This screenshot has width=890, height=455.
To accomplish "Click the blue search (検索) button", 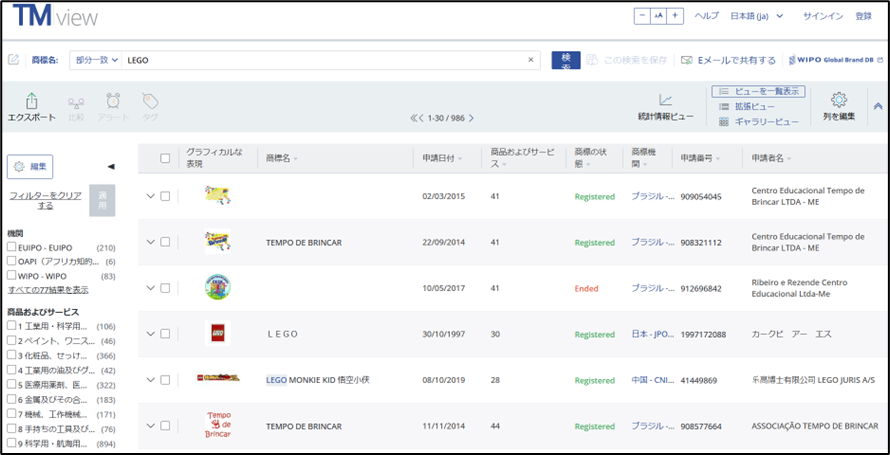I will (x=566, y=60).
